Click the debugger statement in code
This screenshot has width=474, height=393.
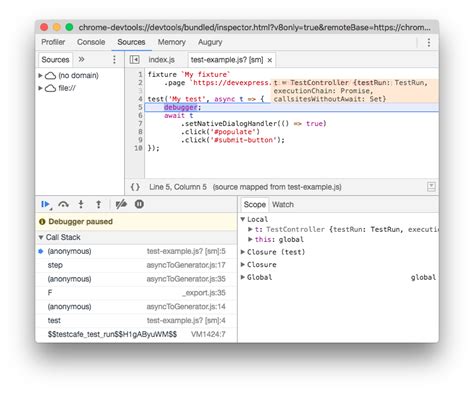pos(182,107)
